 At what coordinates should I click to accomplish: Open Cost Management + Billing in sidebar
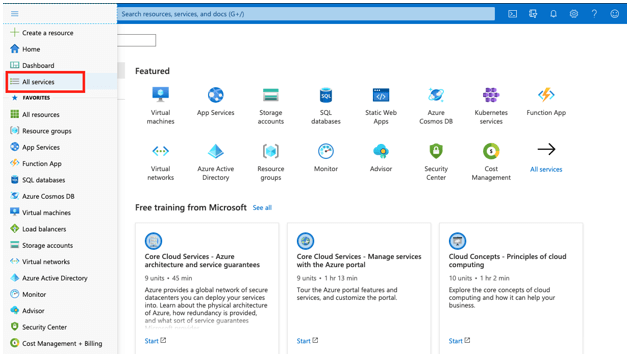tap(56, 343)
